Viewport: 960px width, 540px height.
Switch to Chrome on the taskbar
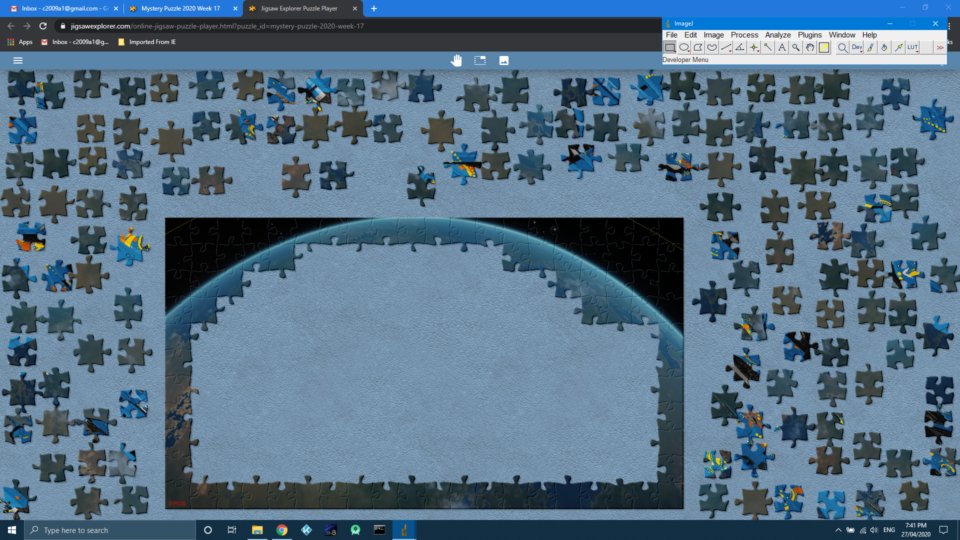282,530
